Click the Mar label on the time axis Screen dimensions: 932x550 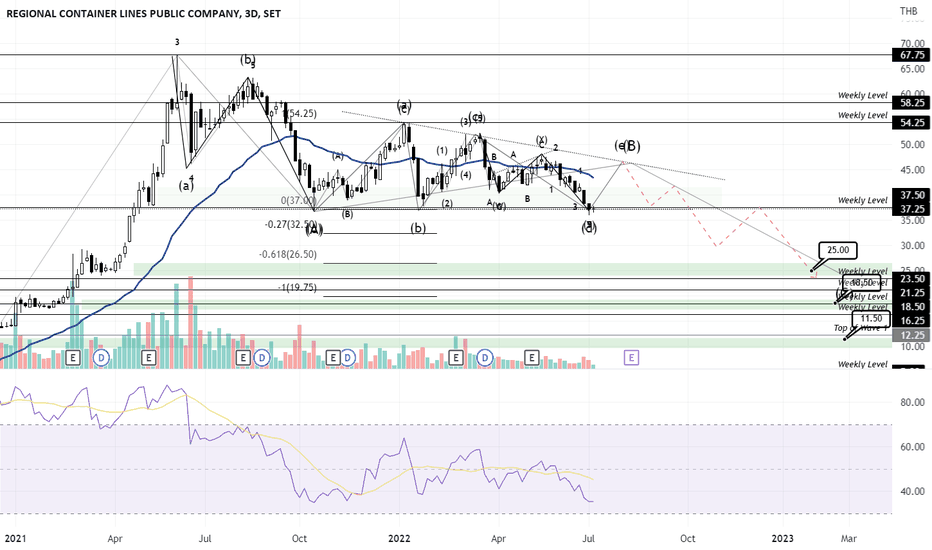pos(849,539)
